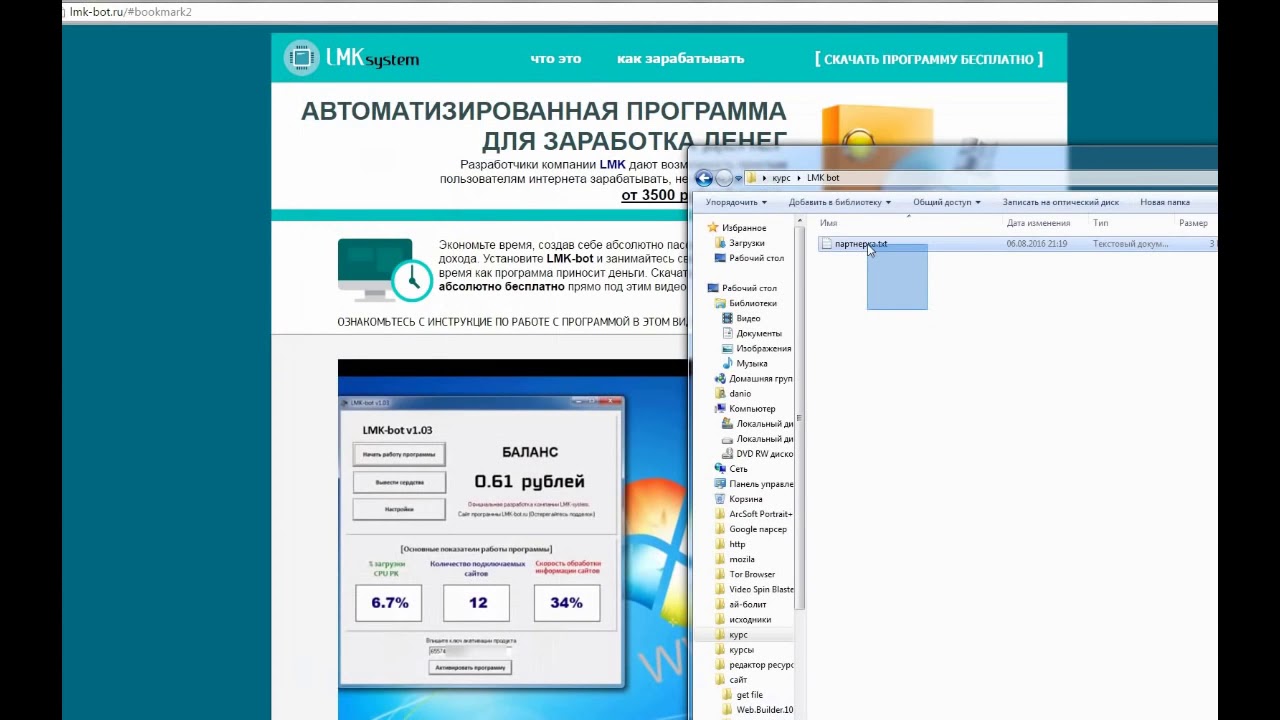Open the http folder

730,544
